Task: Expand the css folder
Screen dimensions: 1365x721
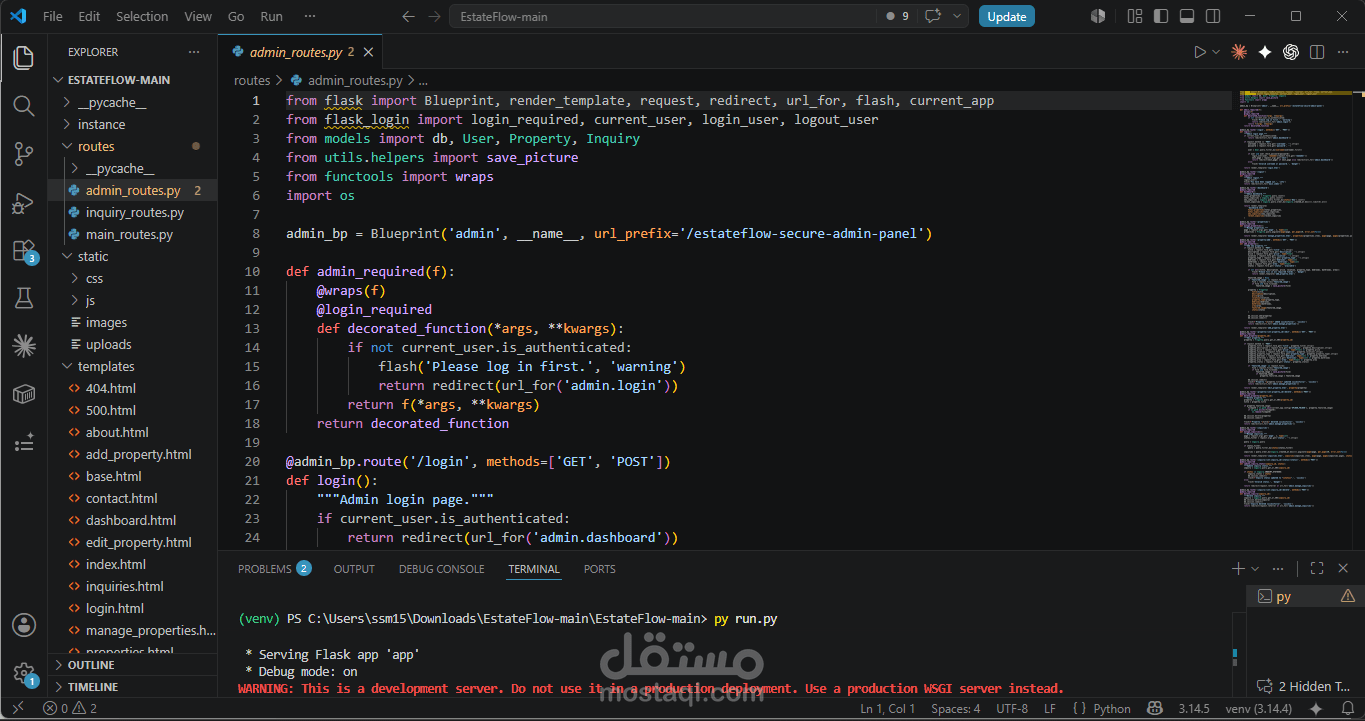Action: click(x=94, y=278)
